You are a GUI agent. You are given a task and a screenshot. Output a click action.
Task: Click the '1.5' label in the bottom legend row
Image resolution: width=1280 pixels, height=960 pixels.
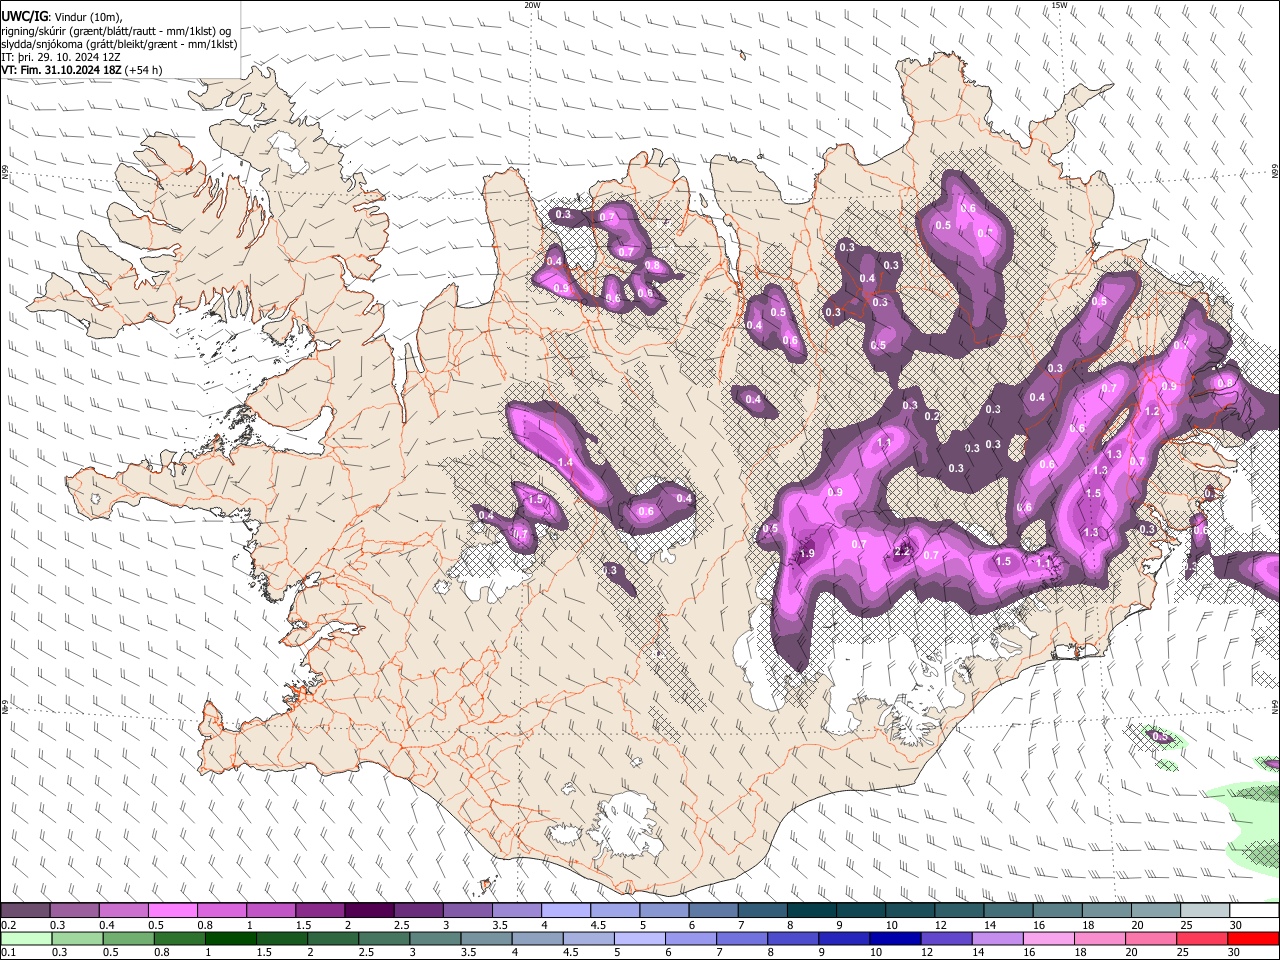(x=264, y=952)
